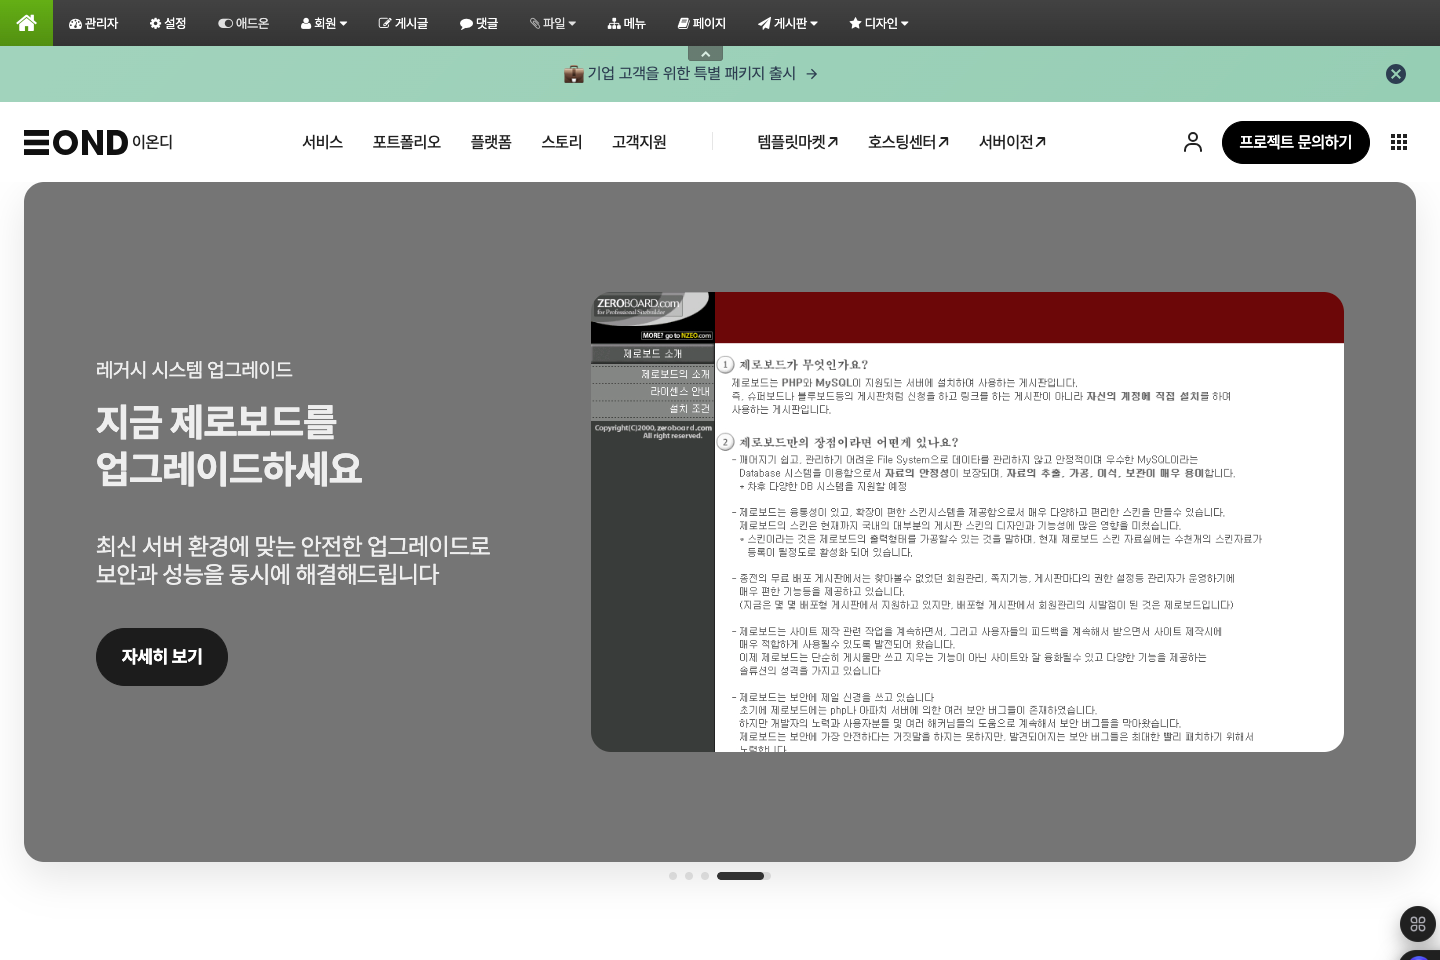This screenshot has width=1440, height=960.
Task: Click the green home icon in admin bar
Action: point(26,23)
